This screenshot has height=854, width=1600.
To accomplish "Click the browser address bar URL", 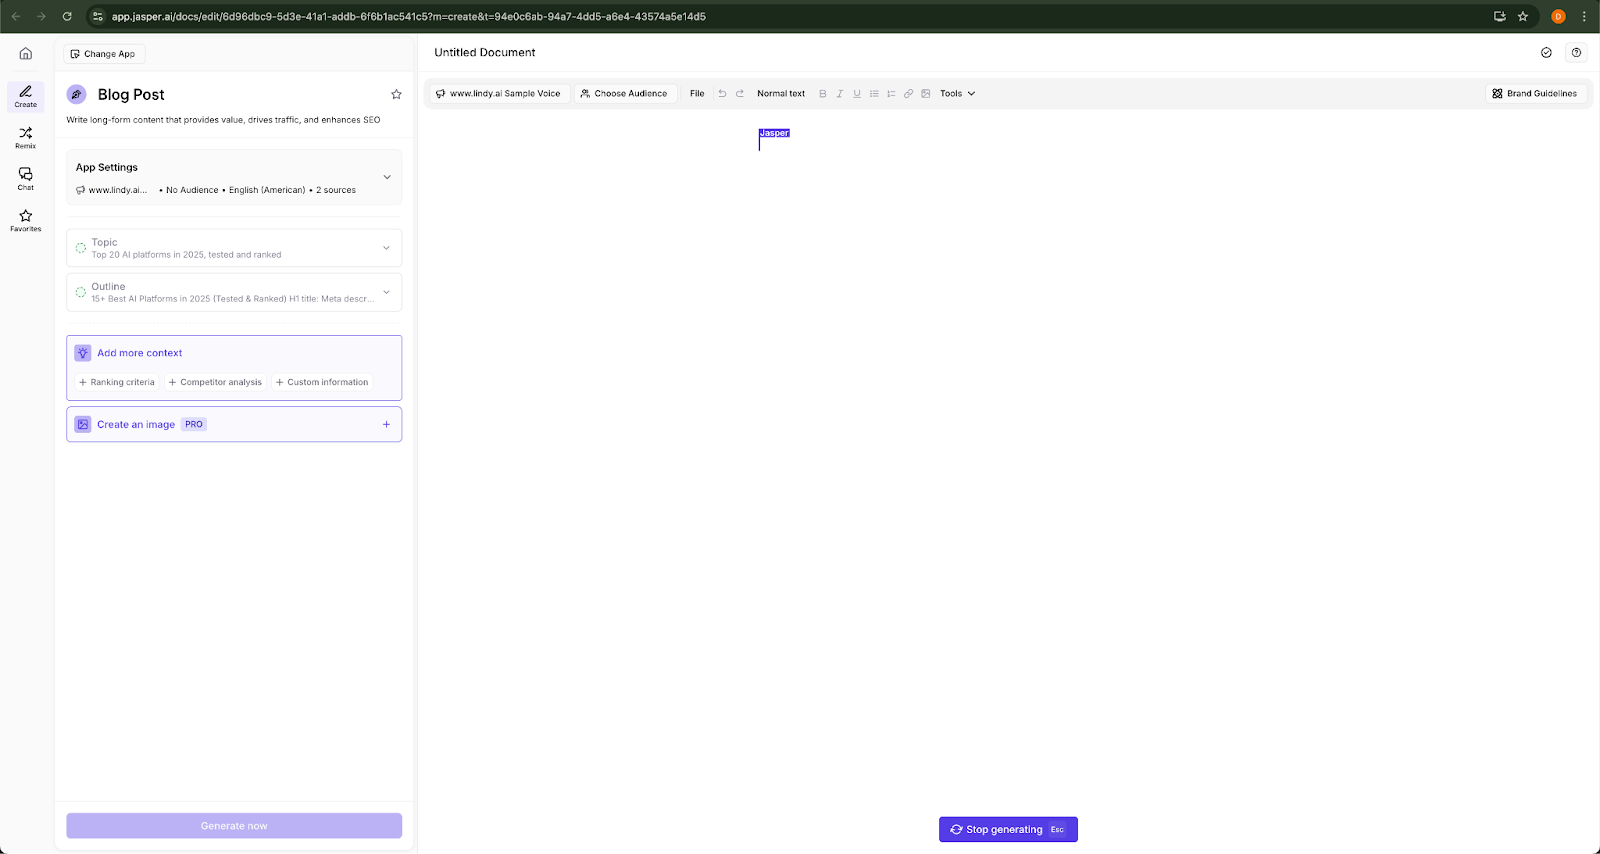I will 409,16.
